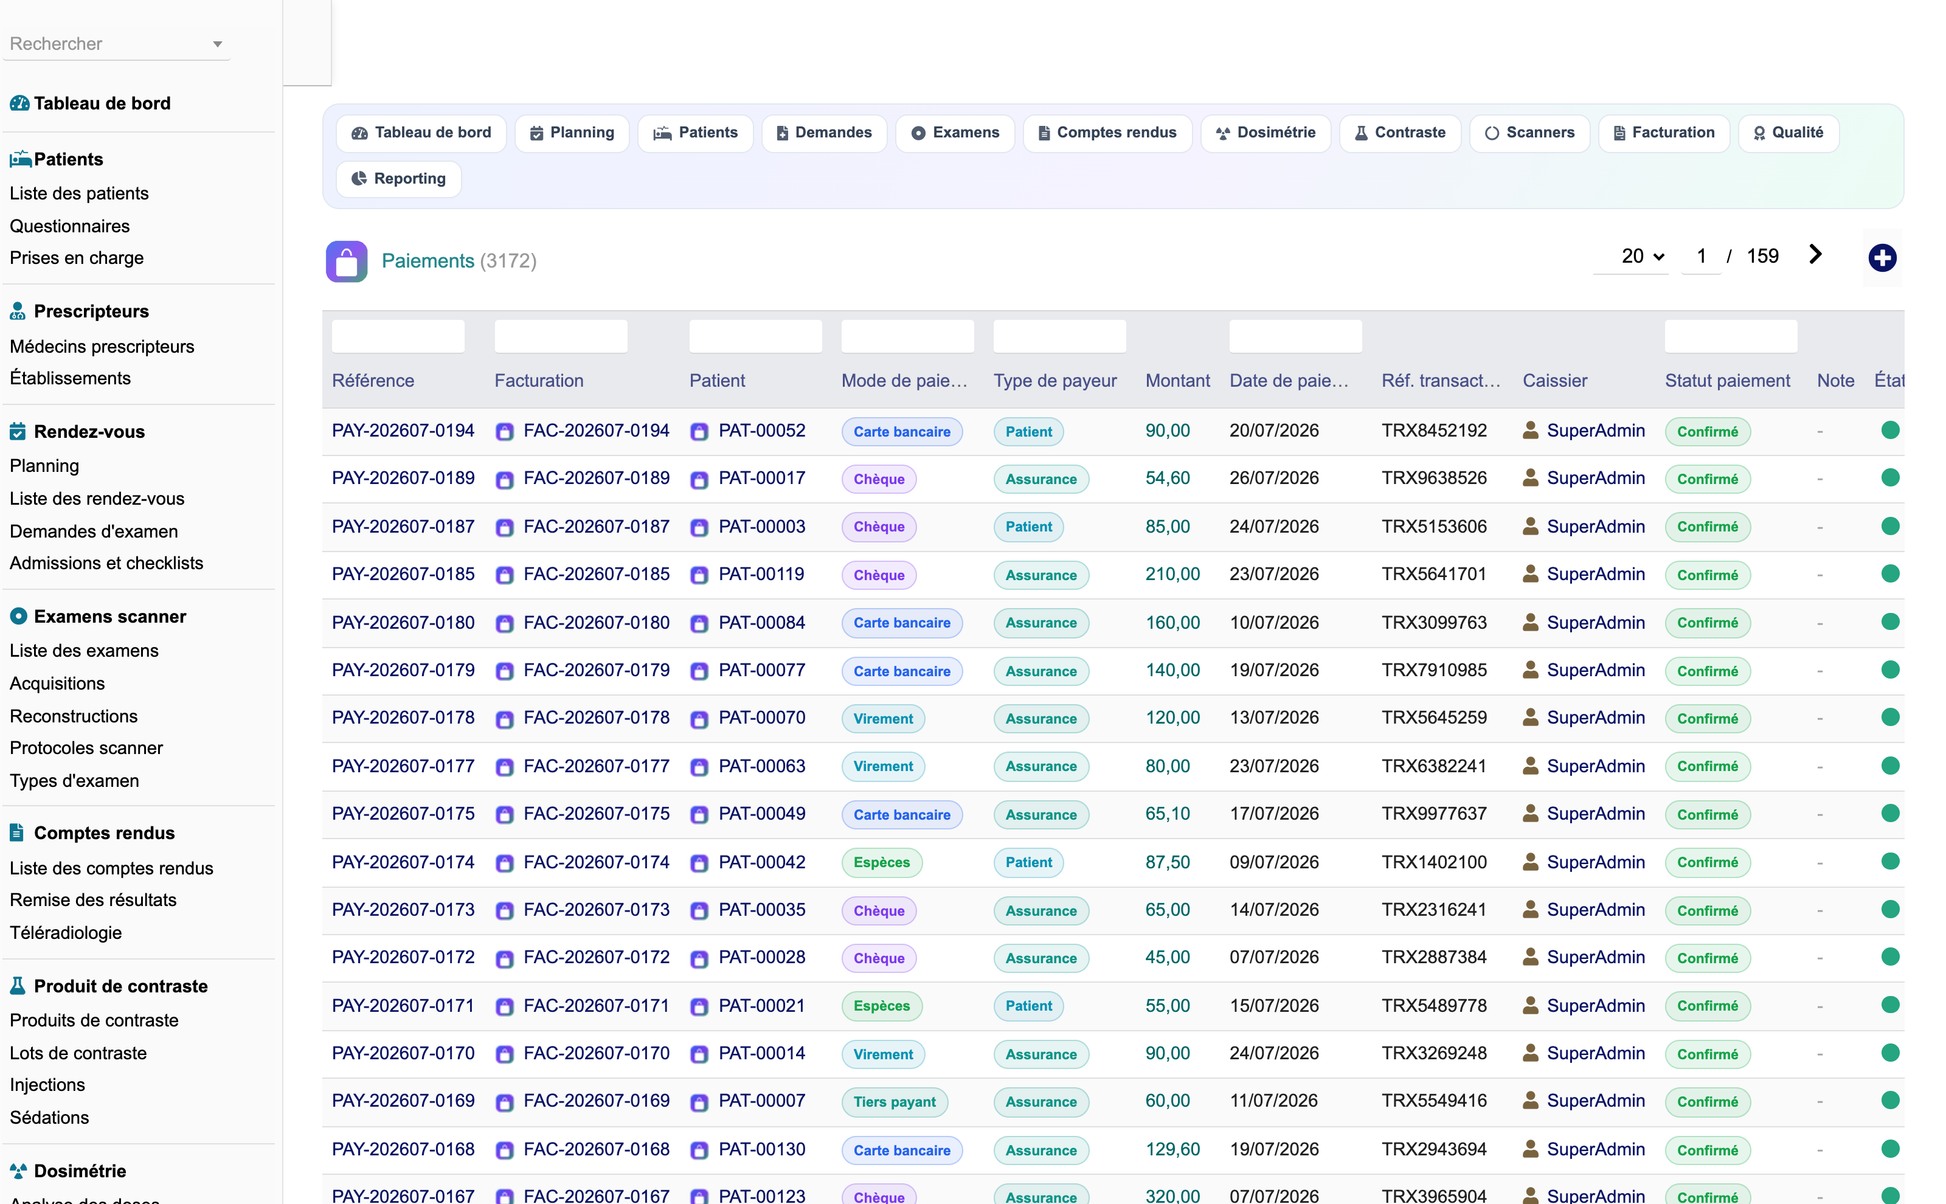This screenshot has width=1946, height=1204.
Task: Click amount 210,00 in the table
Action: point(1173,575)
